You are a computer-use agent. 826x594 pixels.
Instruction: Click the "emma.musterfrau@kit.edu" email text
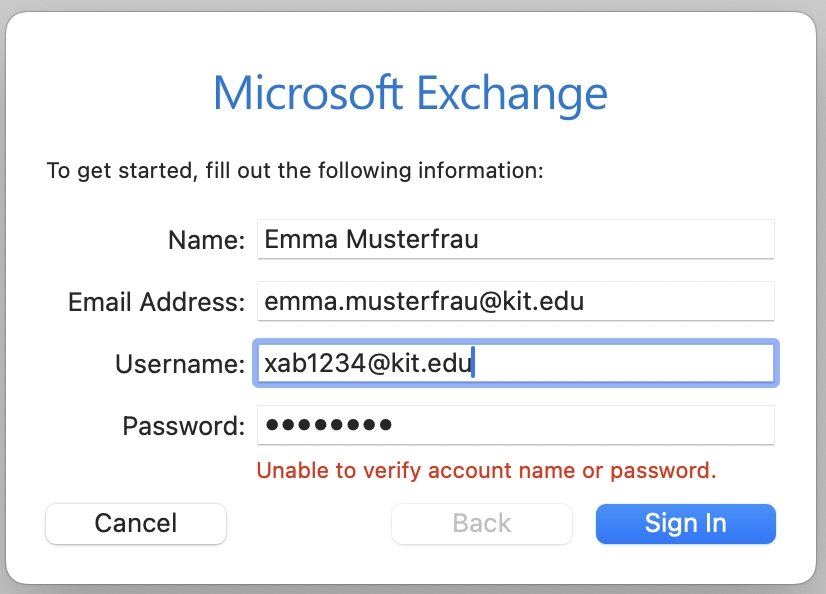pos(423,301)
